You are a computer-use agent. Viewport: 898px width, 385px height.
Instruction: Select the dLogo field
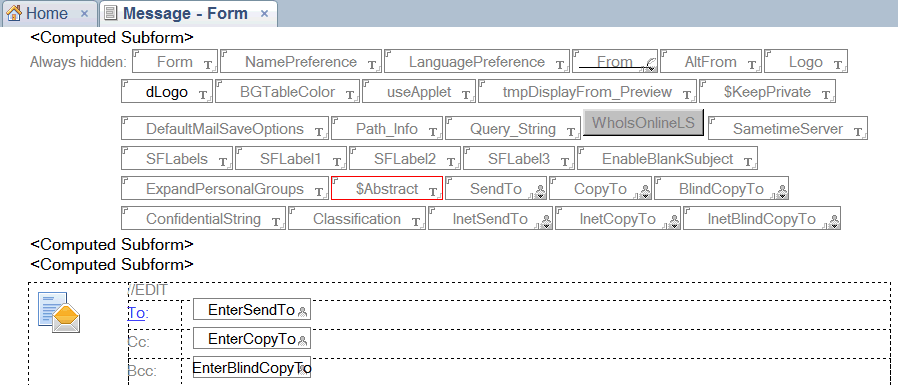coord(167,92)
